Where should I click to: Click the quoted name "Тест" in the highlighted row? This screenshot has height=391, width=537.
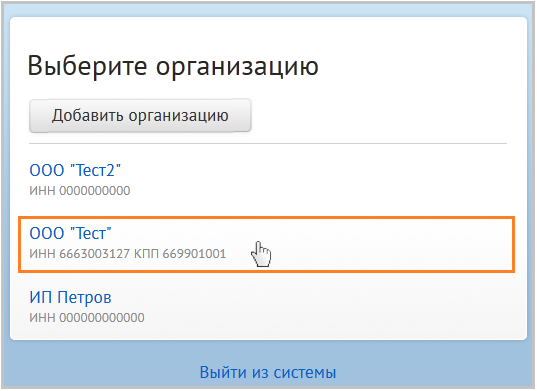click(x=90, y=234)
